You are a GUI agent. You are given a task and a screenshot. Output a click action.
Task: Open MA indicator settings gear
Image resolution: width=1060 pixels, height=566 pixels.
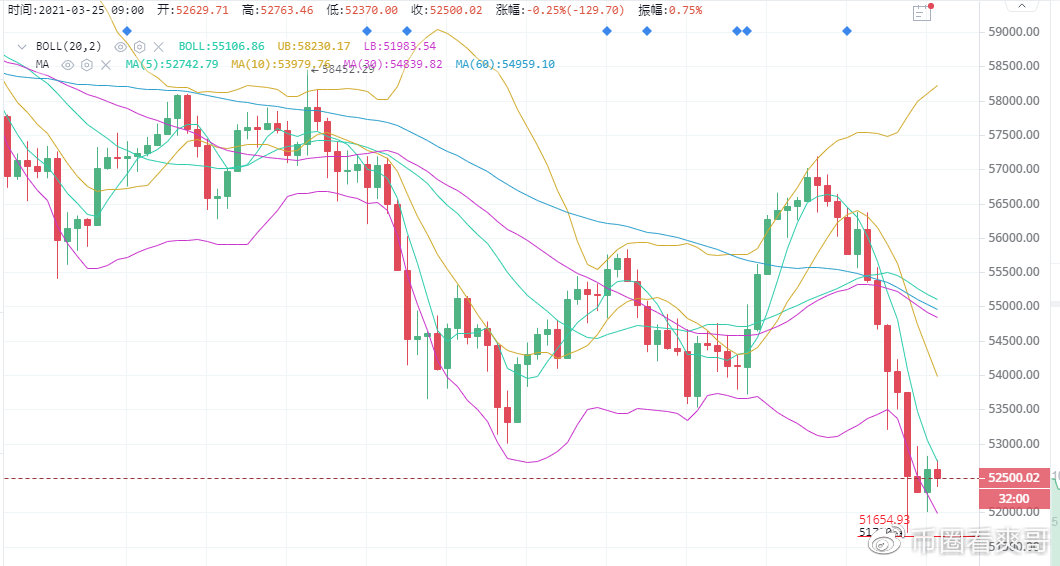87,65
